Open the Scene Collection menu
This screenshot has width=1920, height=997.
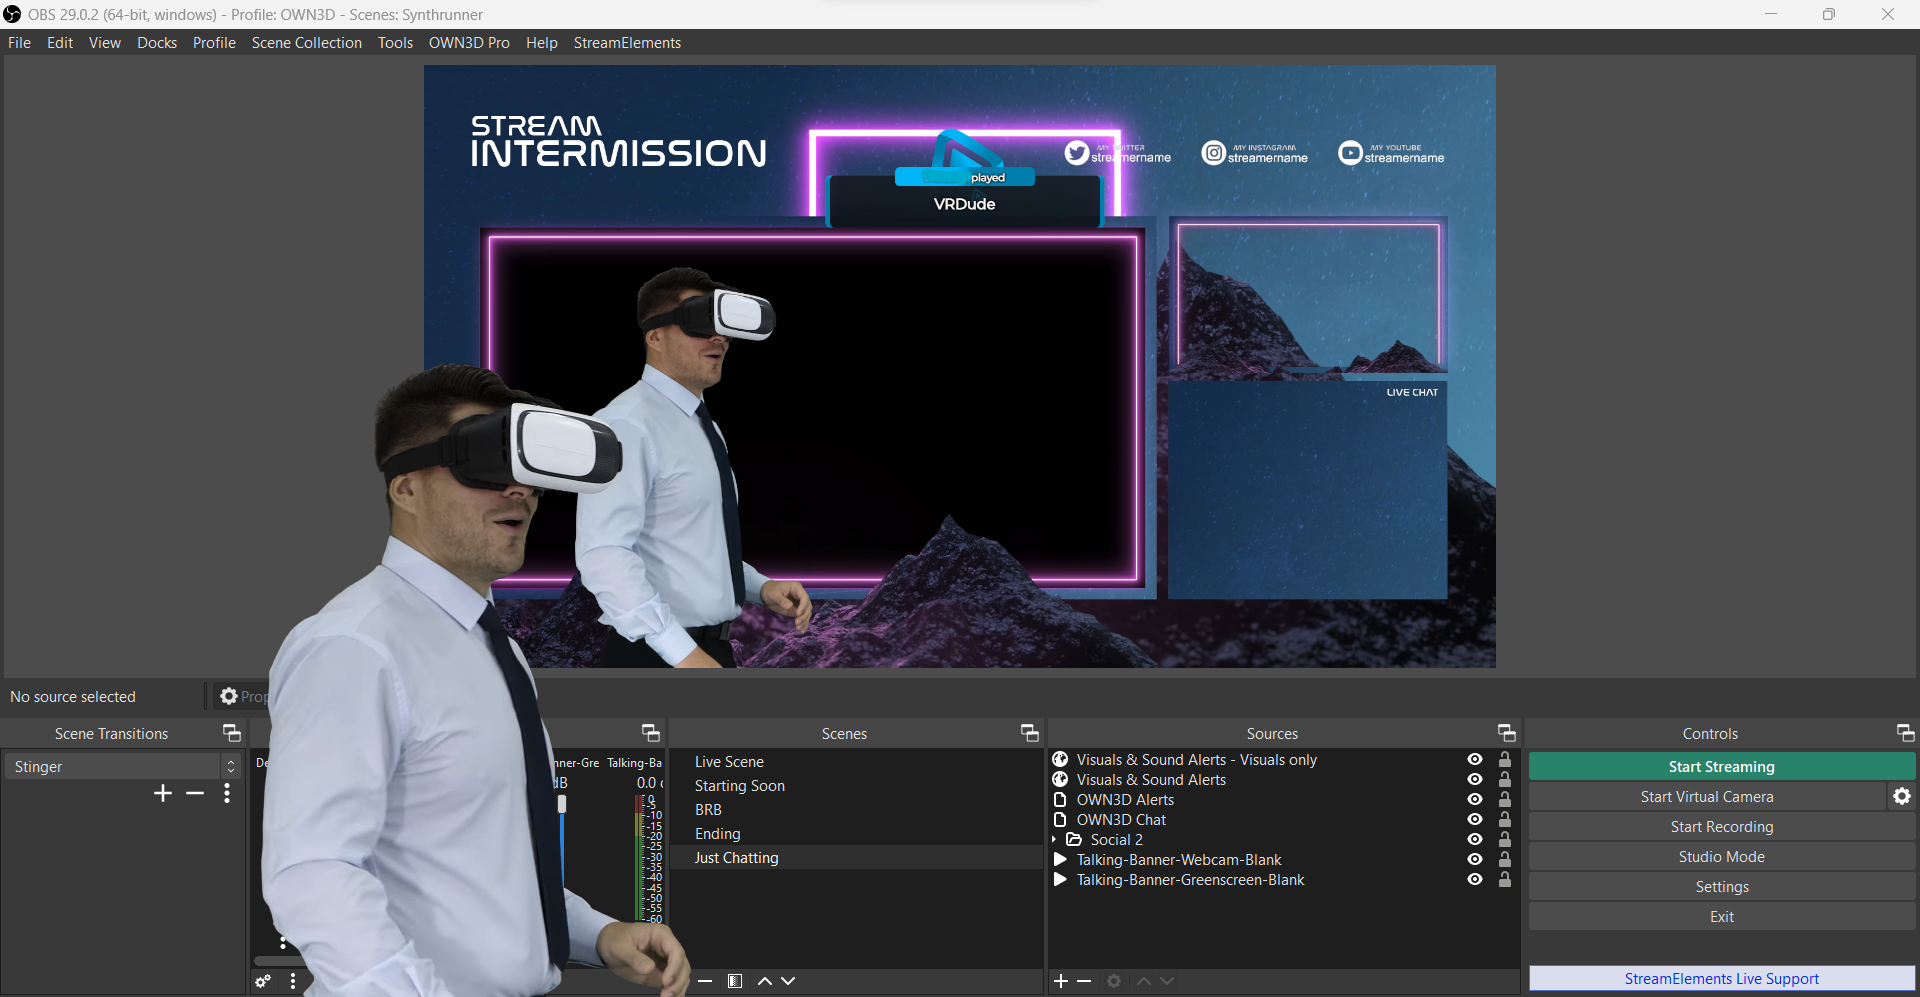307,42
